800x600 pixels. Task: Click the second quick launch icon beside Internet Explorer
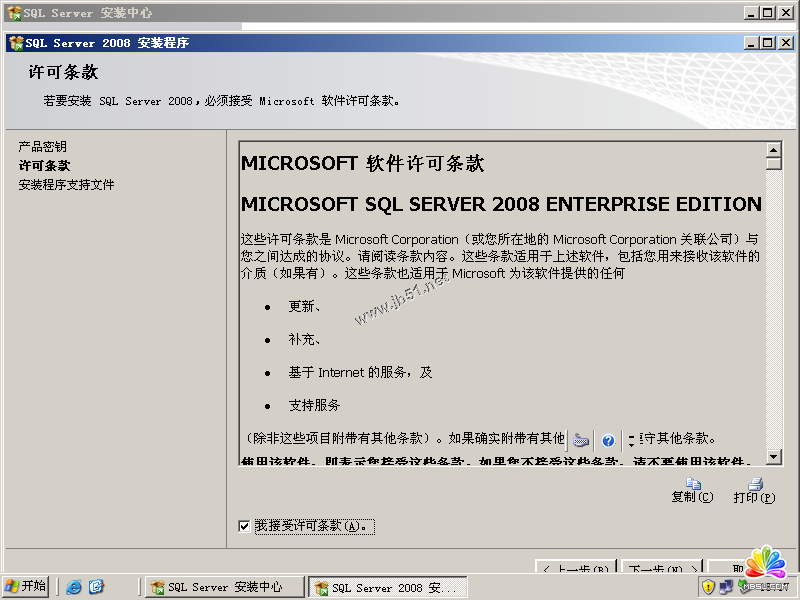96,587
